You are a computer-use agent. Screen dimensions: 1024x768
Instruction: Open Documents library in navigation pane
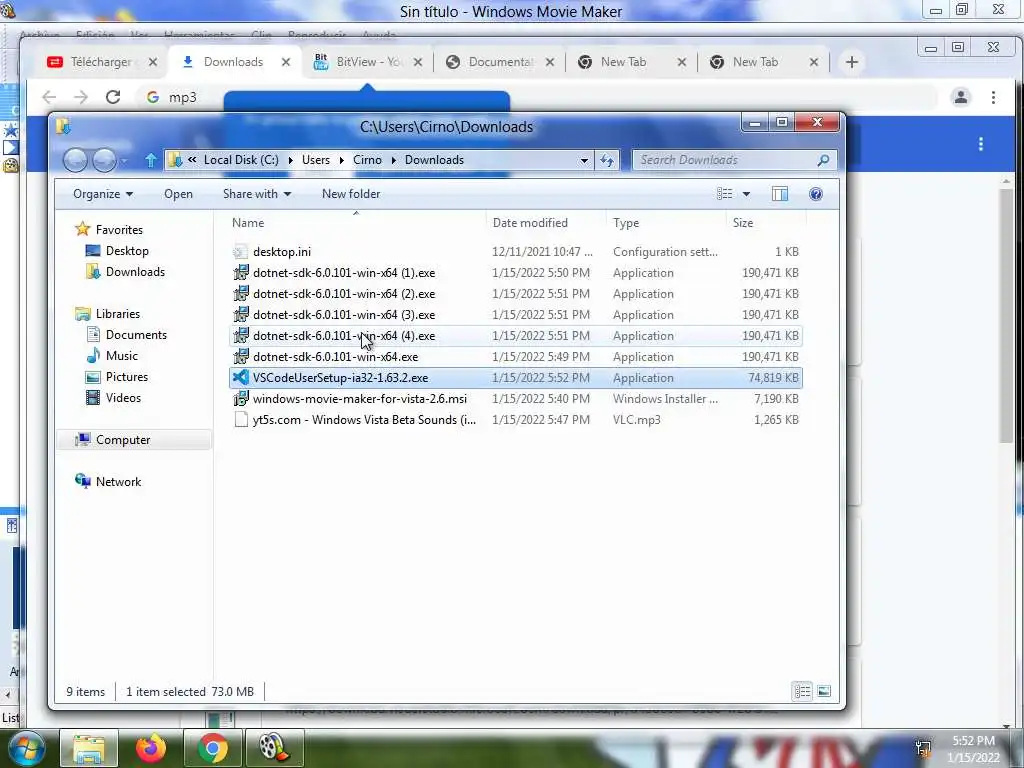[136, 334]
